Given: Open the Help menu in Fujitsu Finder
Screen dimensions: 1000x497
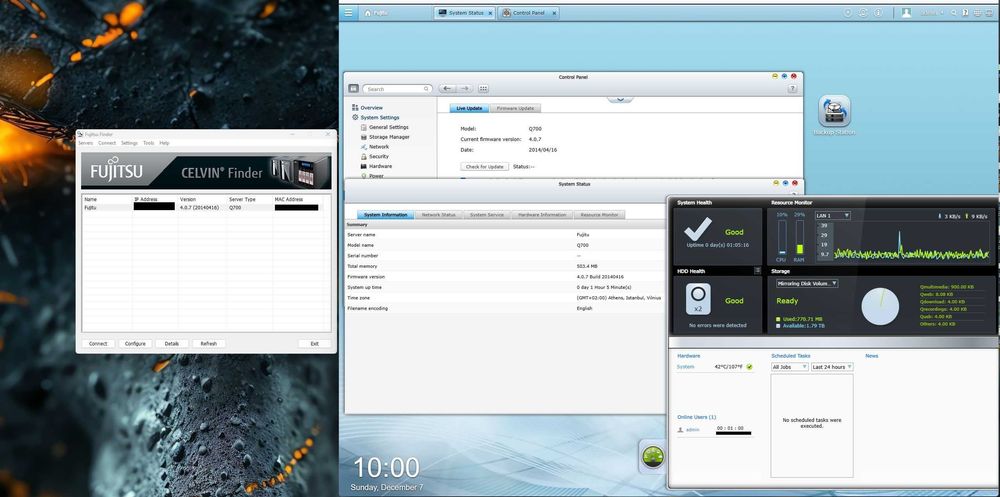Looking at the screenshot, I should pos(165,143).
